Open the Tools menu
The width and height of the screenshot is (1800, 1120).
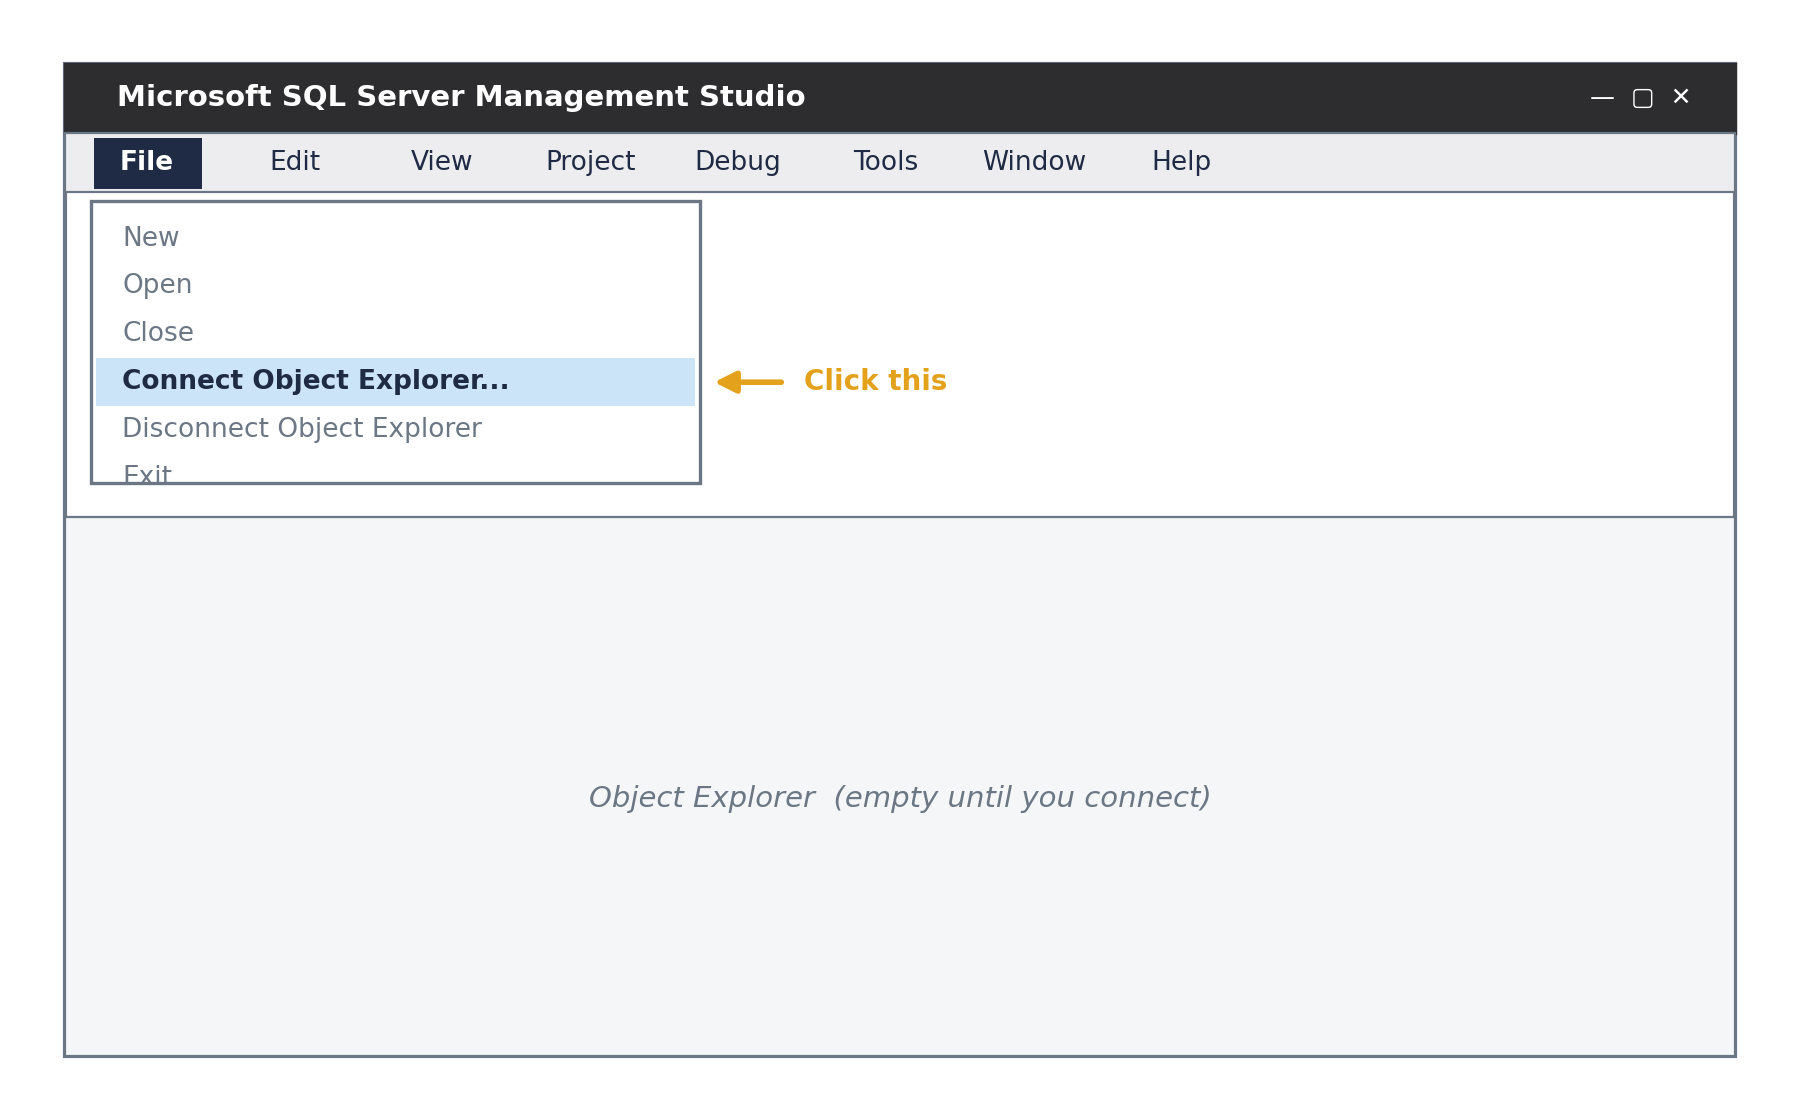pos(885,163)
